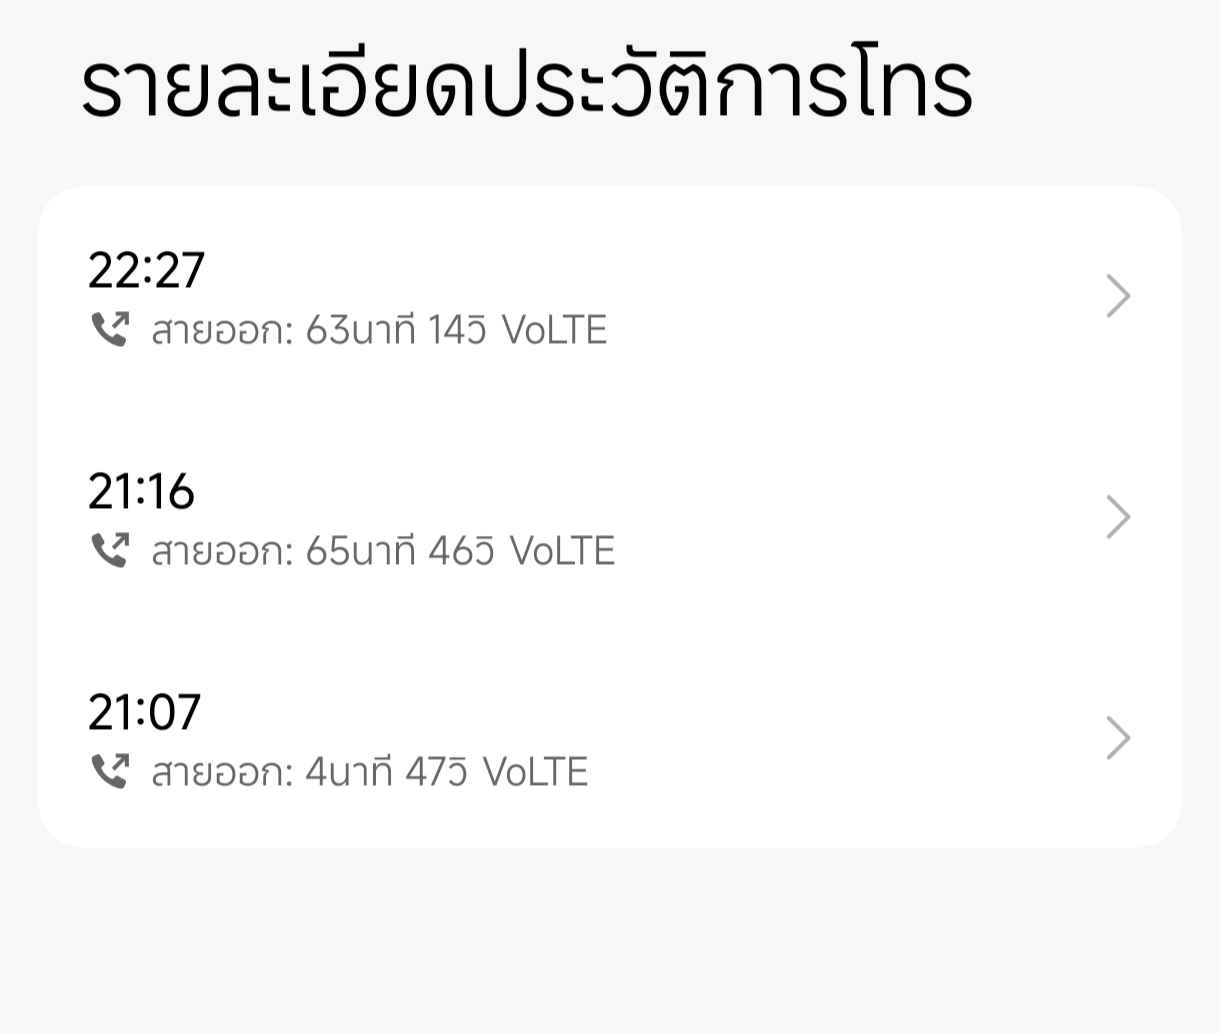Tap the 65นาที 46วิ call duration
The height and width of the screenshot is (1033, 1220).
(400, 551)
